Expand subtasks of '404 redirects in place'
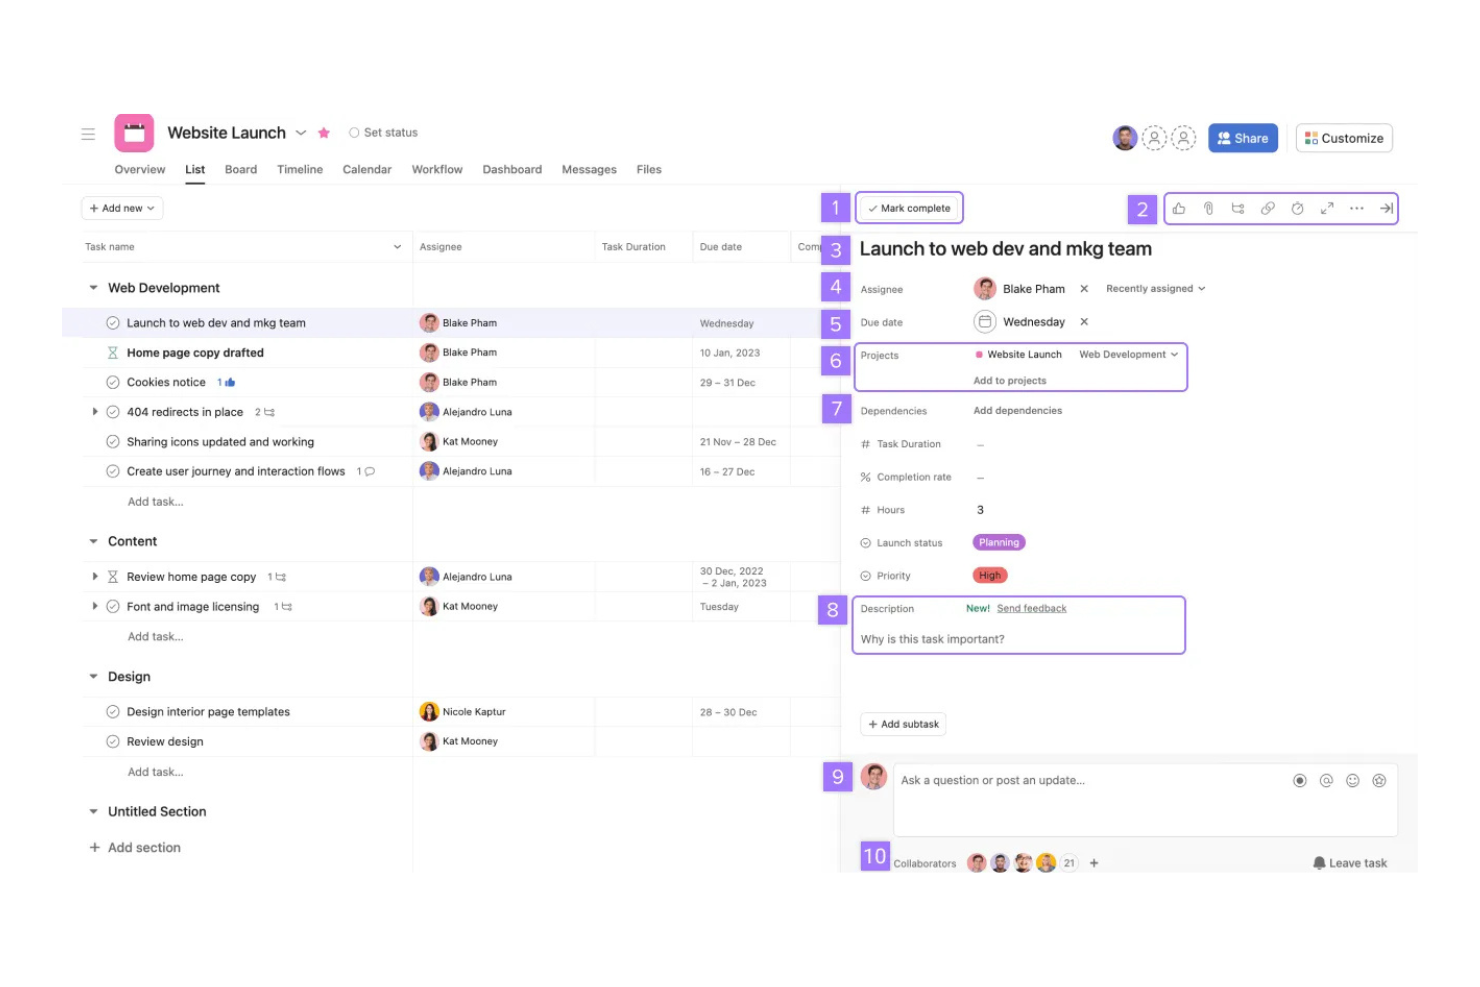This screenshot has width=1480, height=987. pos(95,411)
